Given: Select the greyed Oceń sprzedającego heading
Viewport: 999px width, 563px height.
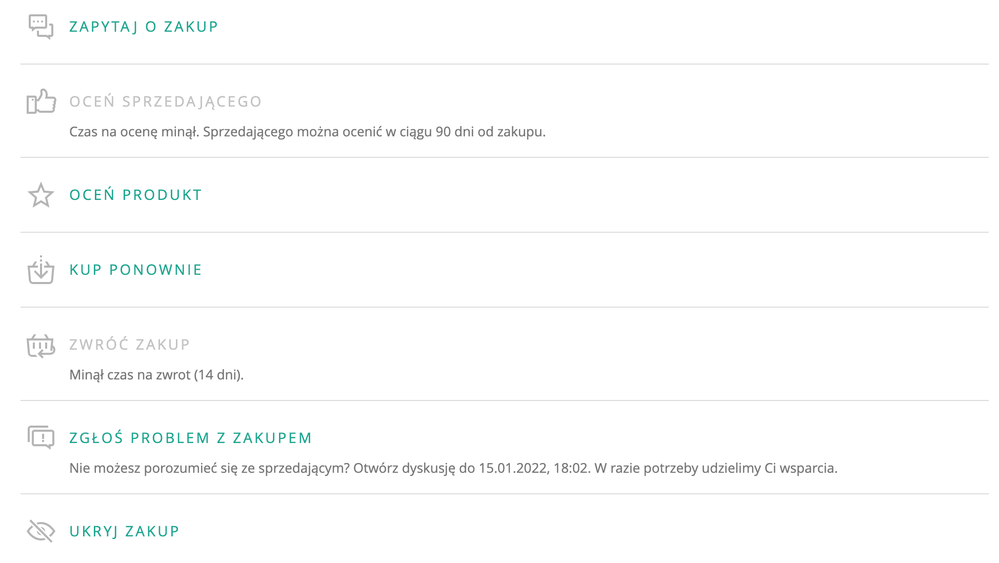Looking at the screenshot, I should tap(165, 101).
